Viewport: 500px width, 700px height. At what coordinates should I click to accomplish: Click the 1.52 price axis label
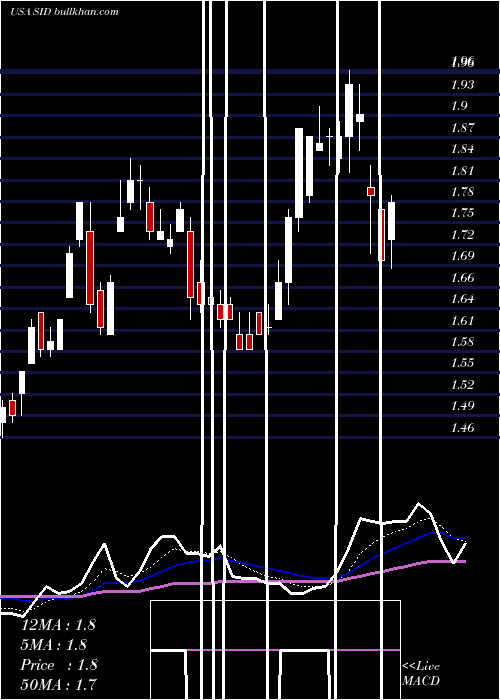pyautogui.click(x=462, y=384)
